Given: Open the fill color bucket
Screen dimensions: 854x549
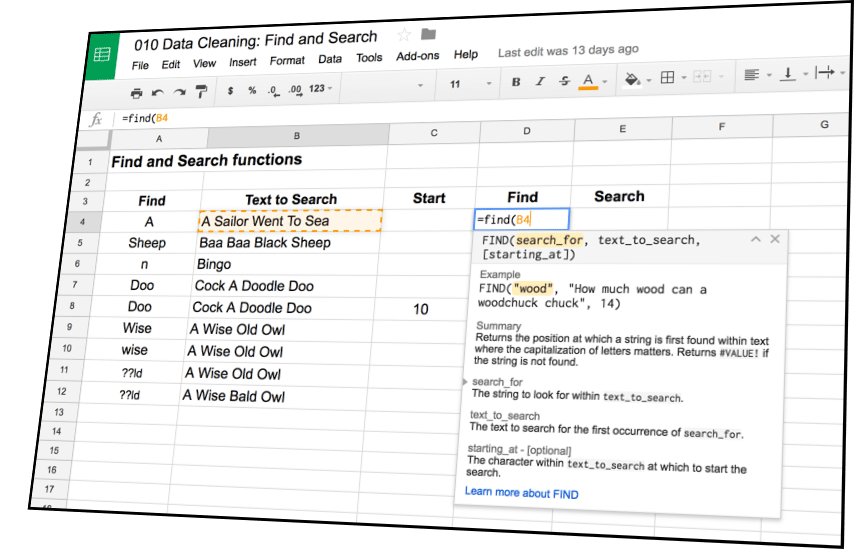Looking at the screenshot, I should tap(632, 80).
